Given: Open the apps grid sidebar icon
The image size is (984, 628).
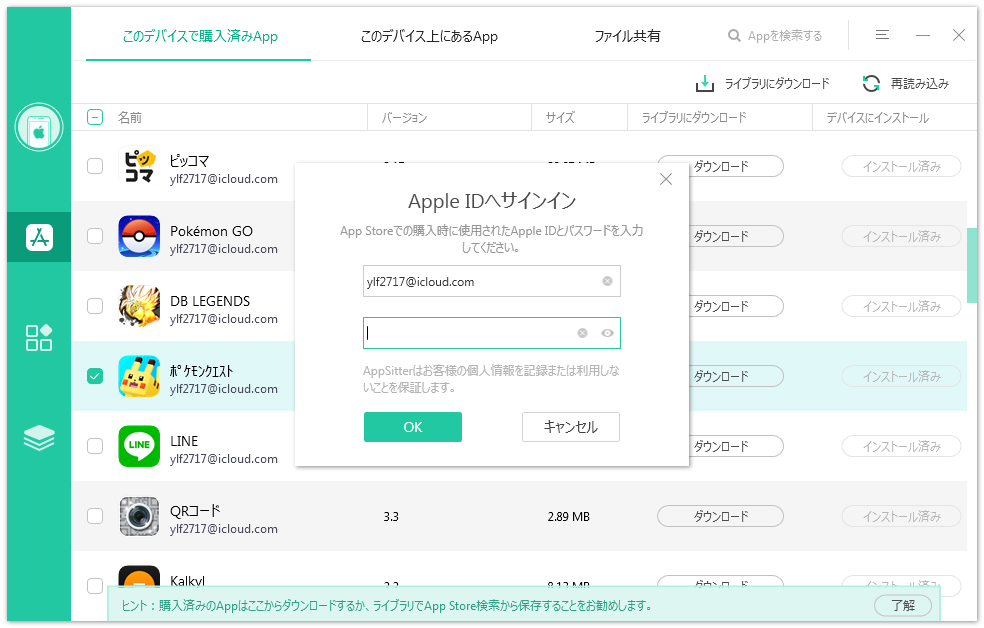Looking at the screenshot, I should [39, 338].
